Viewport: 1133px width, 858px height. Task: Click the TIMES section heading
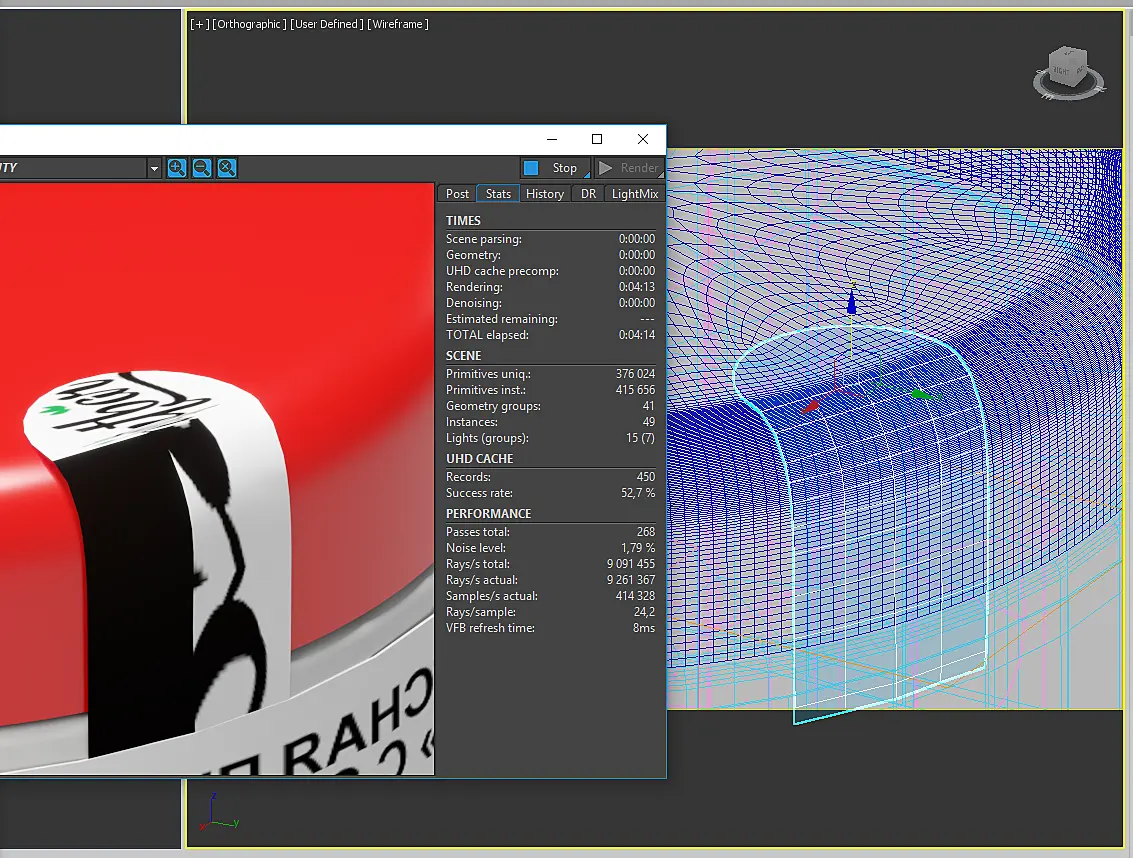pos(463,220)
